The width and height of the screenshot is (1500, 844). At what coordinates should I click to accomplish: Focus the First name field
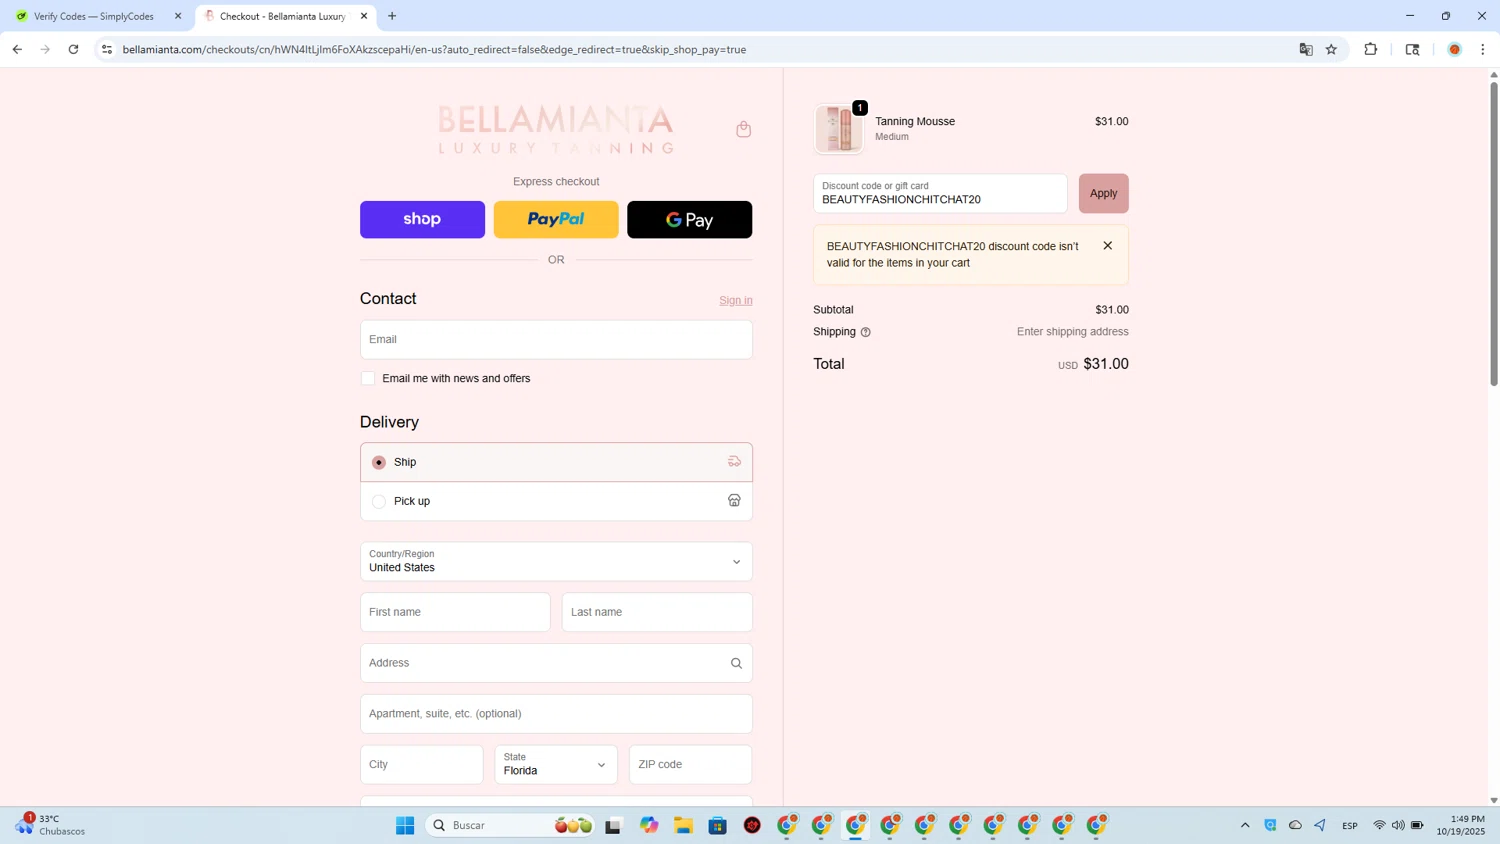pyautogui.click(x=455, y=612)
